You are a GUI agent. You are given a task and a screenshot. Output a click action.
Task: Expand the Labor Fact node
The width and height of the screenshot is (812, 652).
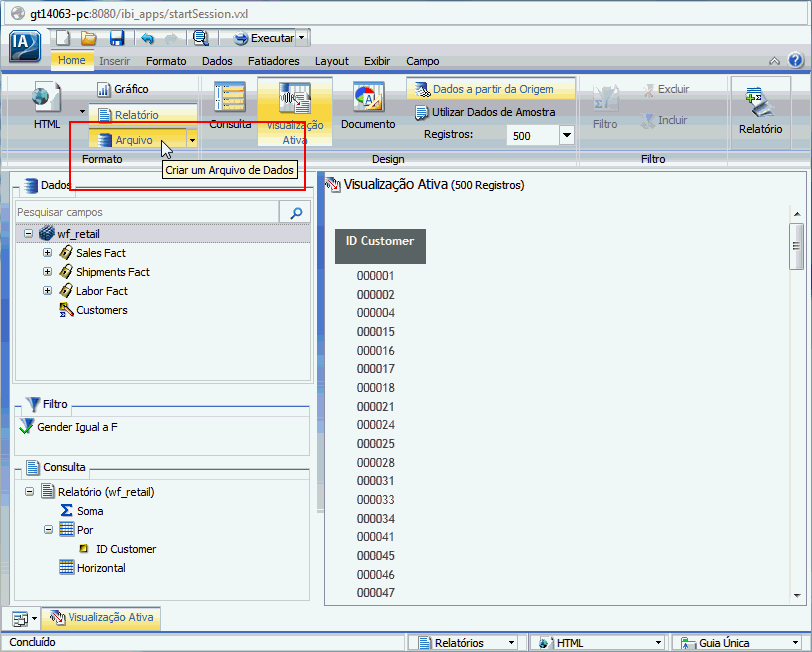click(47, 291)
